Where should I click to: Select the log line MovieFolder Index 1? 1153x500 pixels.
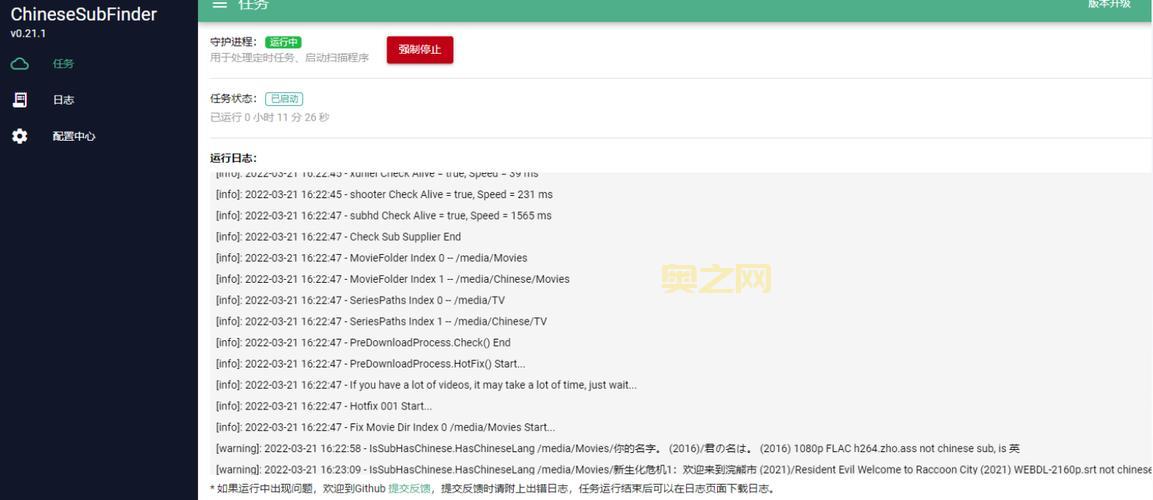click(x=393, y=279)
